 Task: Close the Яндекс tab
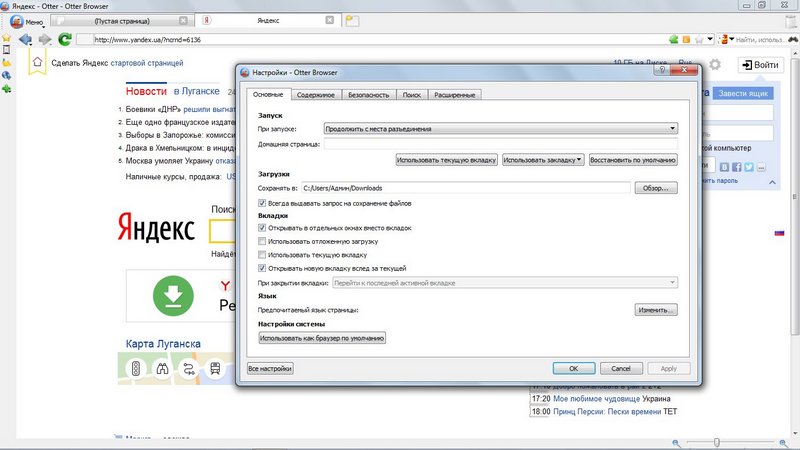pos(330,20)
